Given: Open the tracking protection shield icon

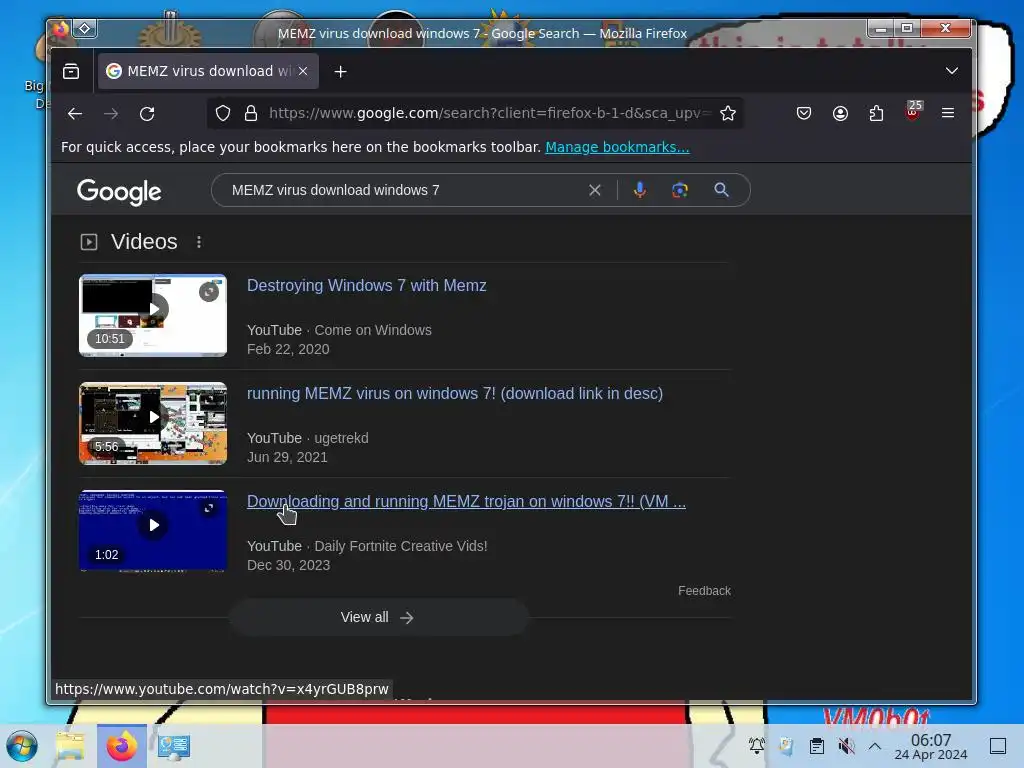Looking at the screenshot, I should coord(223,114).
